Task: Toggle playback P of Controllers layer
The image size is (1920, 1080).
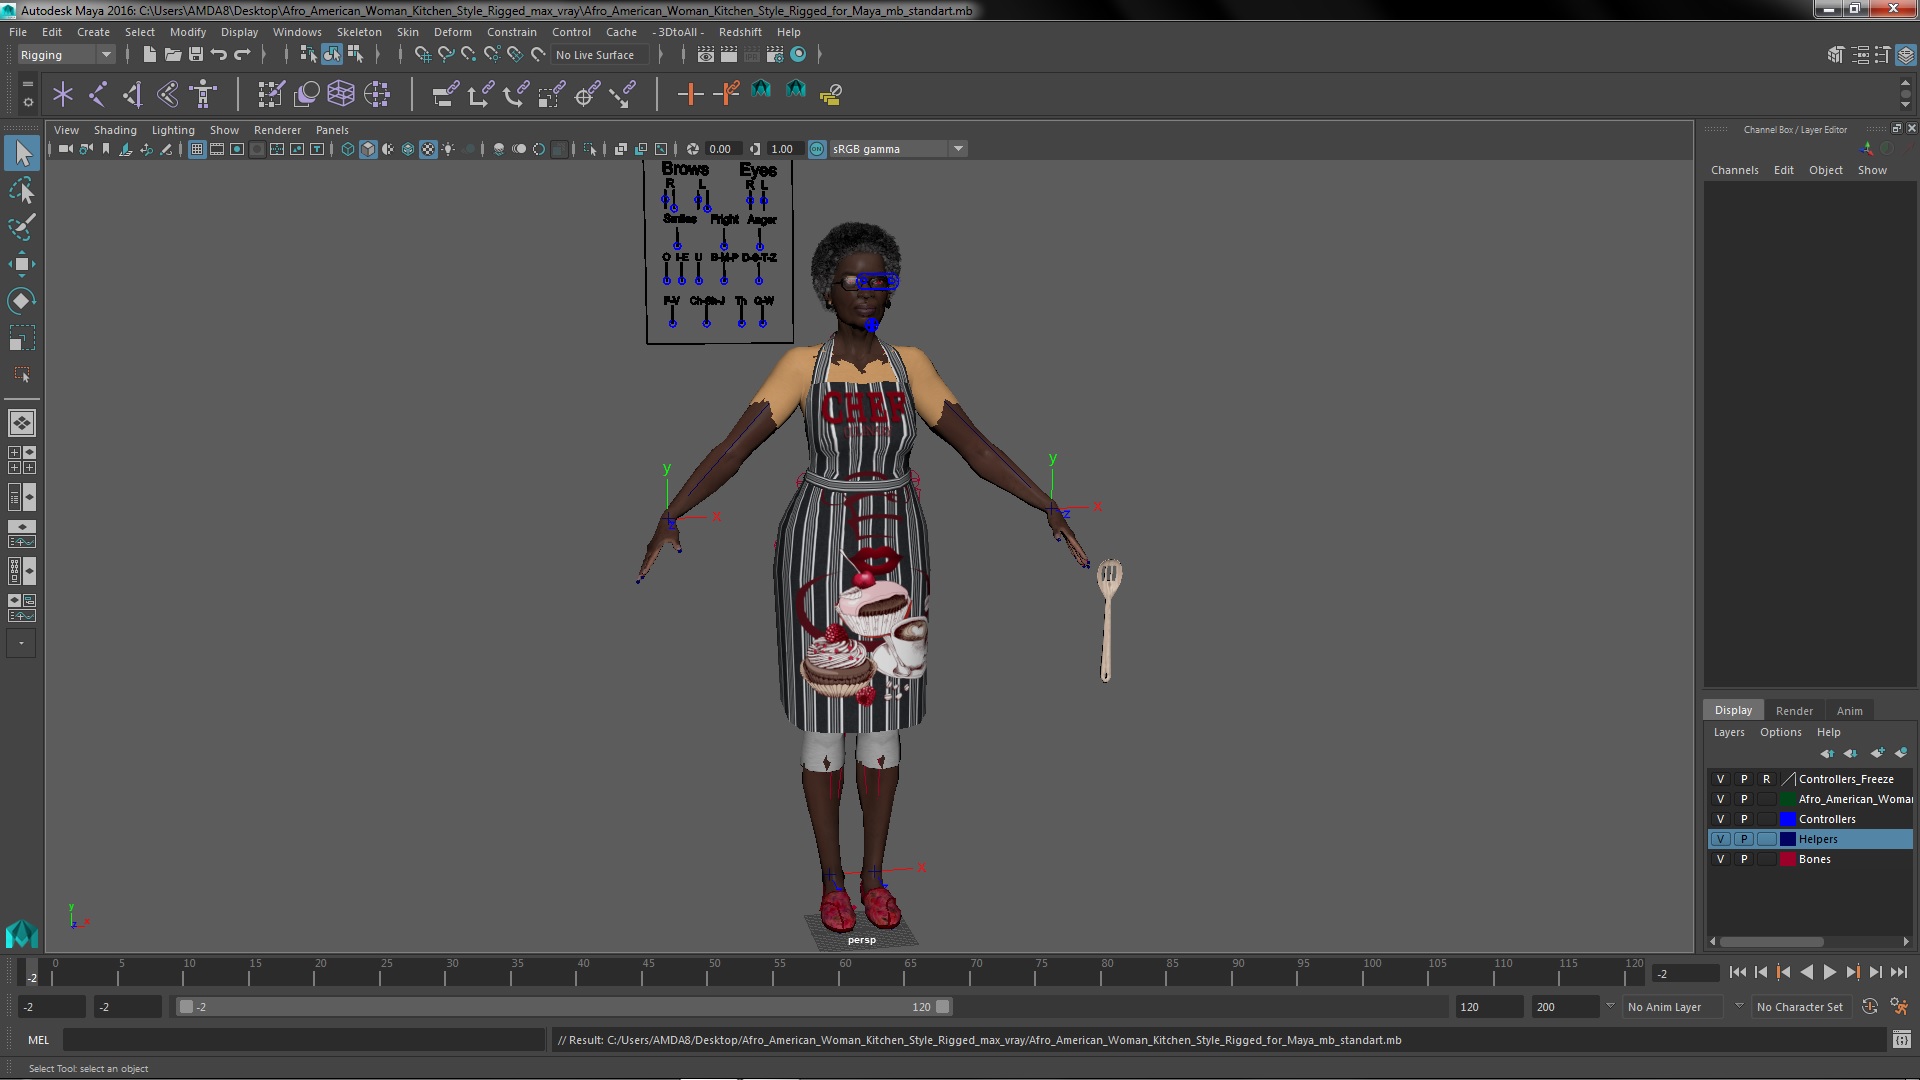Action: (x=1744, y=819)
